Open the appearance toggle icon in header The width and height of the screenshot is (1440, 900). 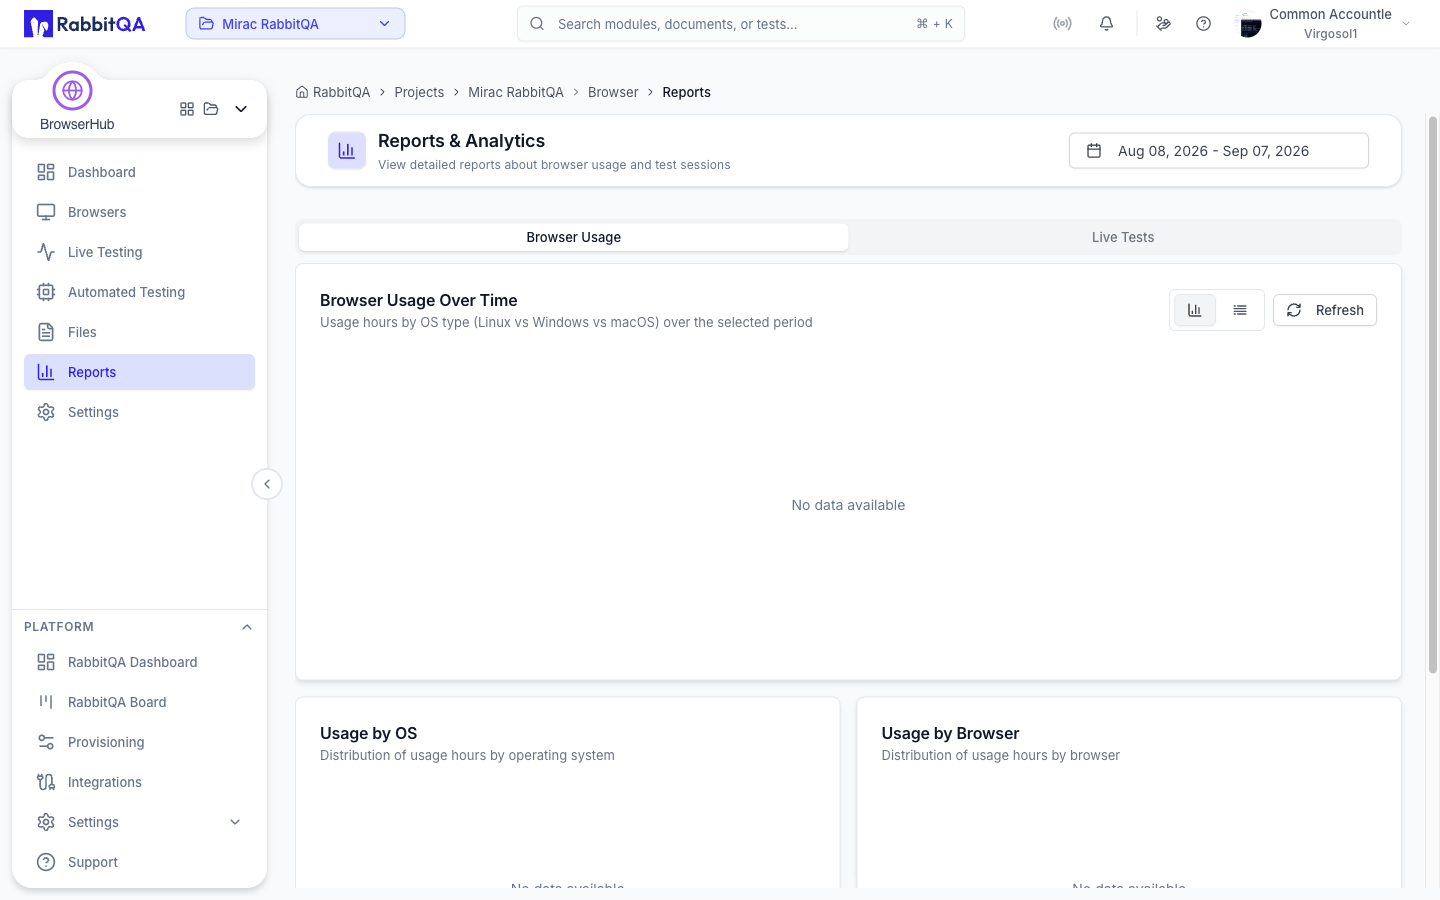pyautogui.click(x=1163, y=24)
